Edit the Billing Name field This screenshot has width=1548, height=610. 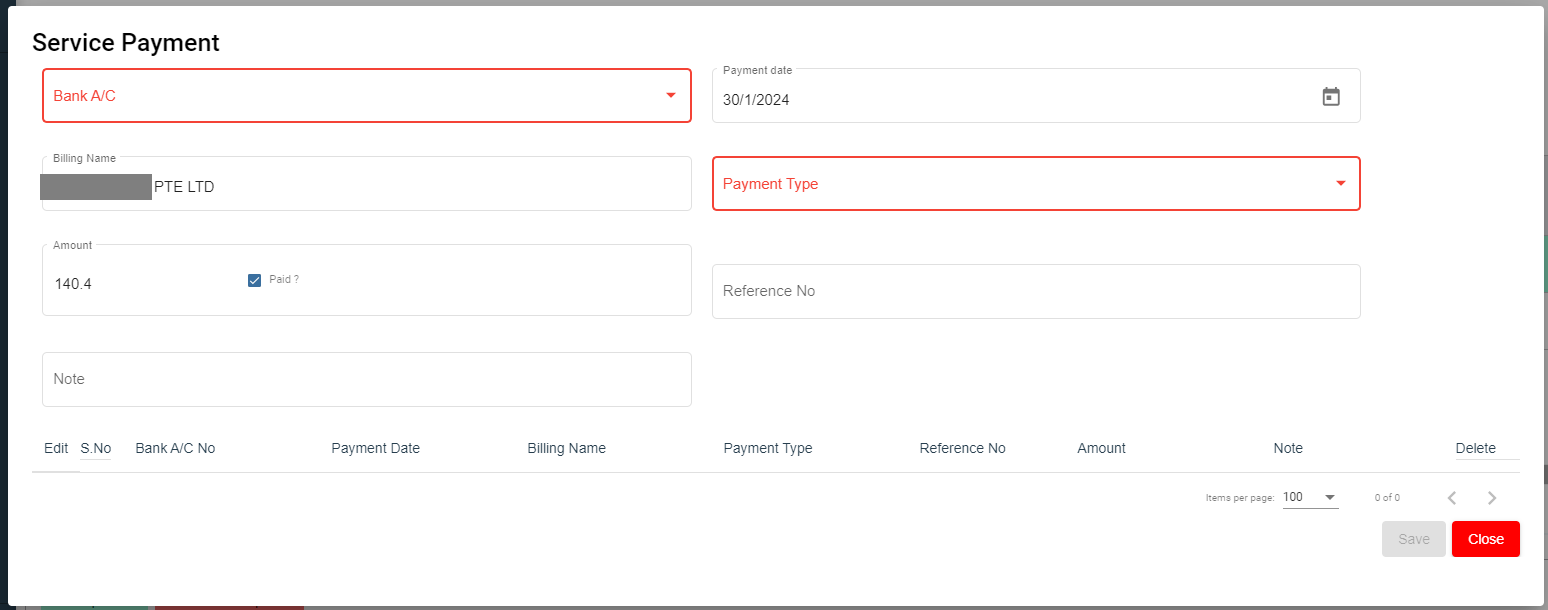[420, 187]
